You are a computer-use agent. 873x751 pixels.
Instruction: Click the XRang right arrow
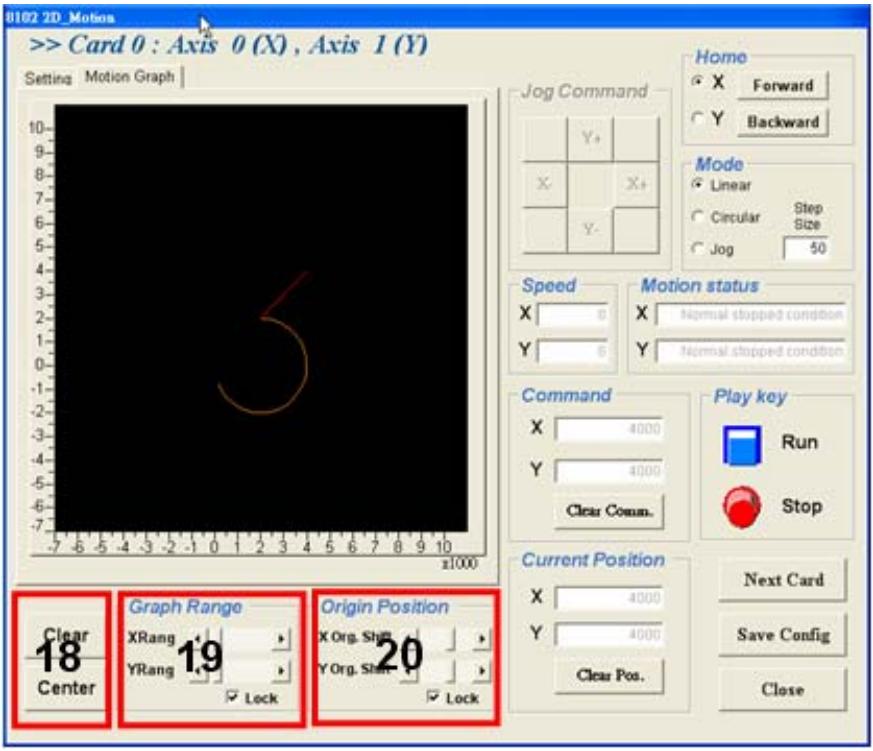point(281,639)
